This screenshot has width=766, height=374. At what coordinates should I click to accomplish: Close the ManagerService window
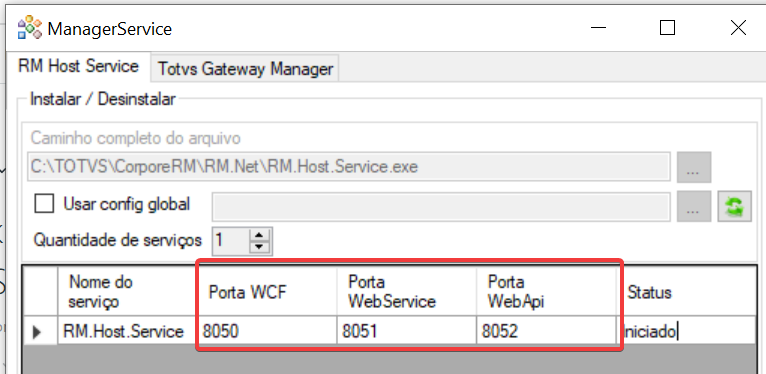(x=738, y=28)
